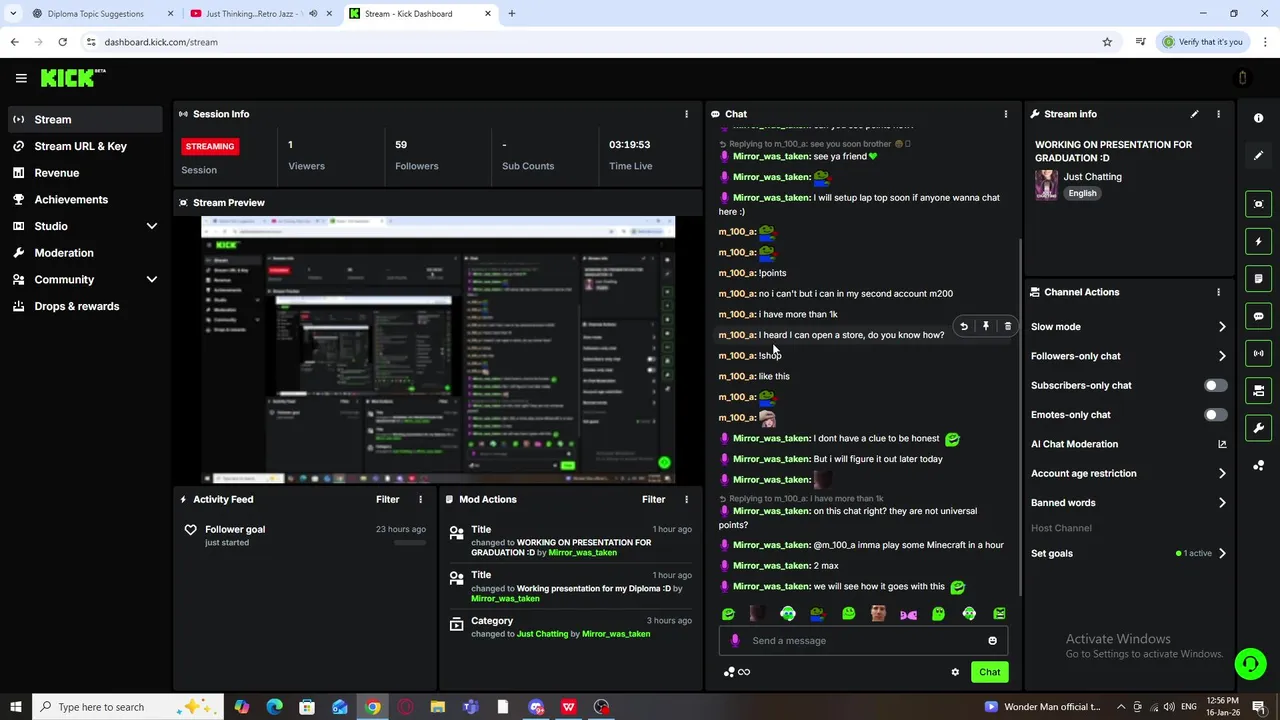
Task: Open Drops & rewards page
Action: pyautogui.click(x=85, y=306)
